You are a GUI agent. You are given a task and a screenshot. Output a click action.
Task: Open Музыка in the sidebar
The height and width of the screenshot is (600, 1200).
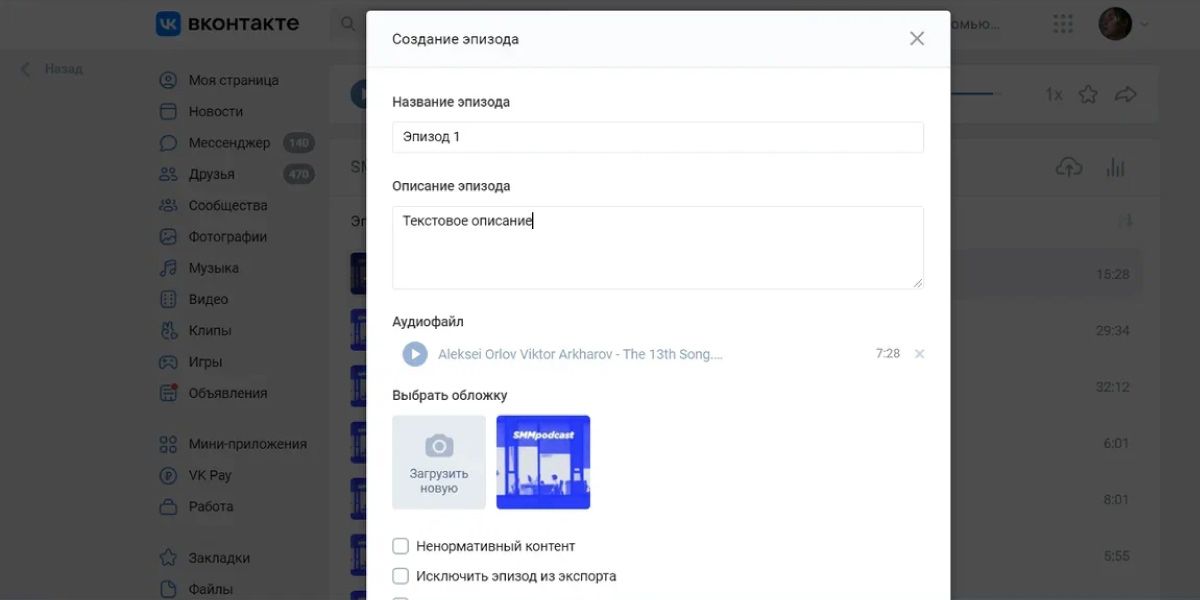213,268
